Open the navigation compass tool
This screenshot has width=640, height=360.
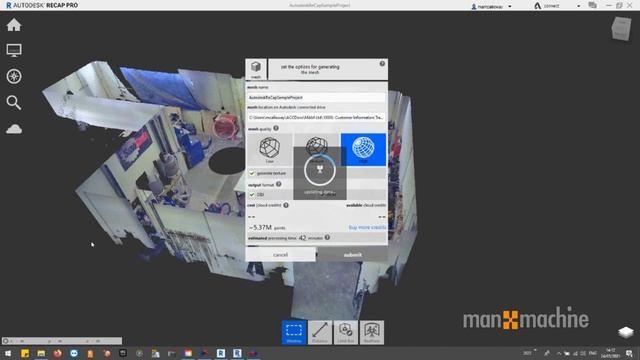coord(14,76)
